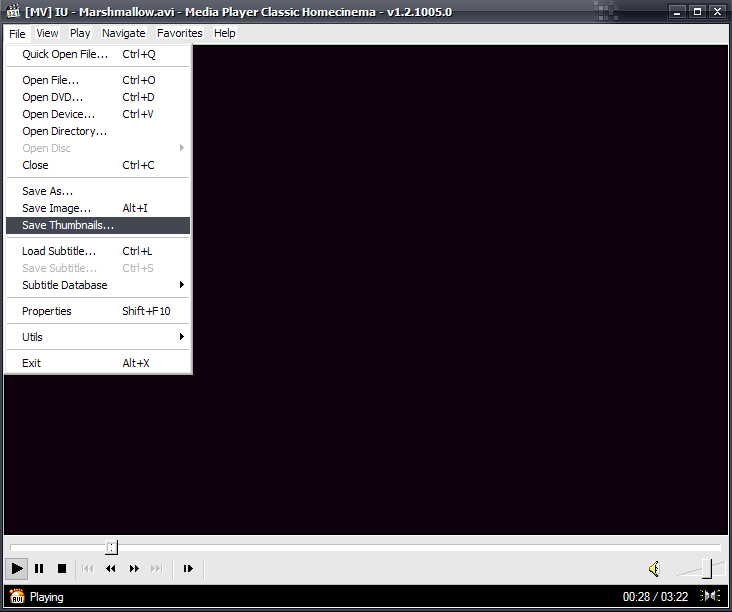
Task: Choose Quick Open File from menu
Action: pyautogui.click(x=98, y=54)
